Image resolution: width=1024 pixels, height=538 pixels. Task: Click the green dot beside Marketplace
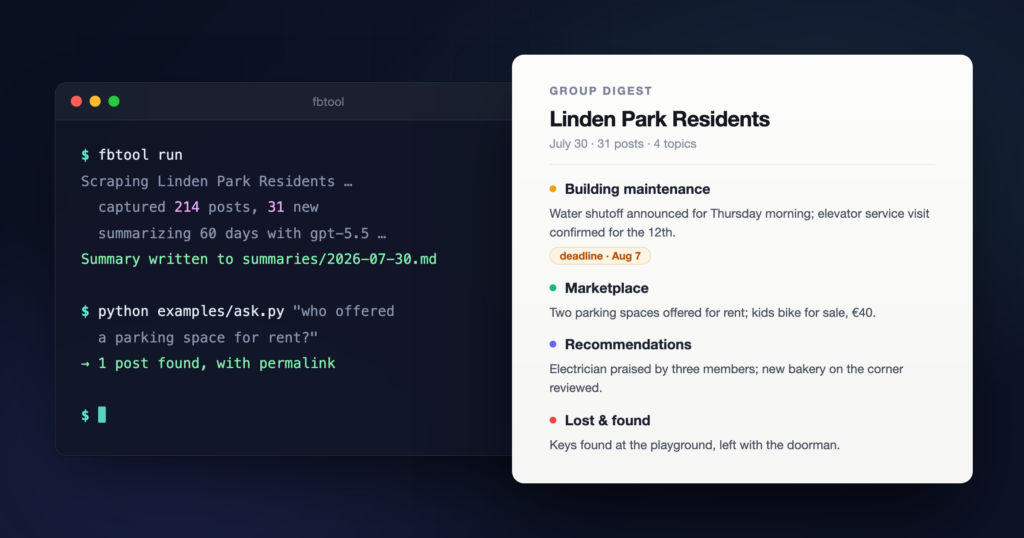coord(553,288)
